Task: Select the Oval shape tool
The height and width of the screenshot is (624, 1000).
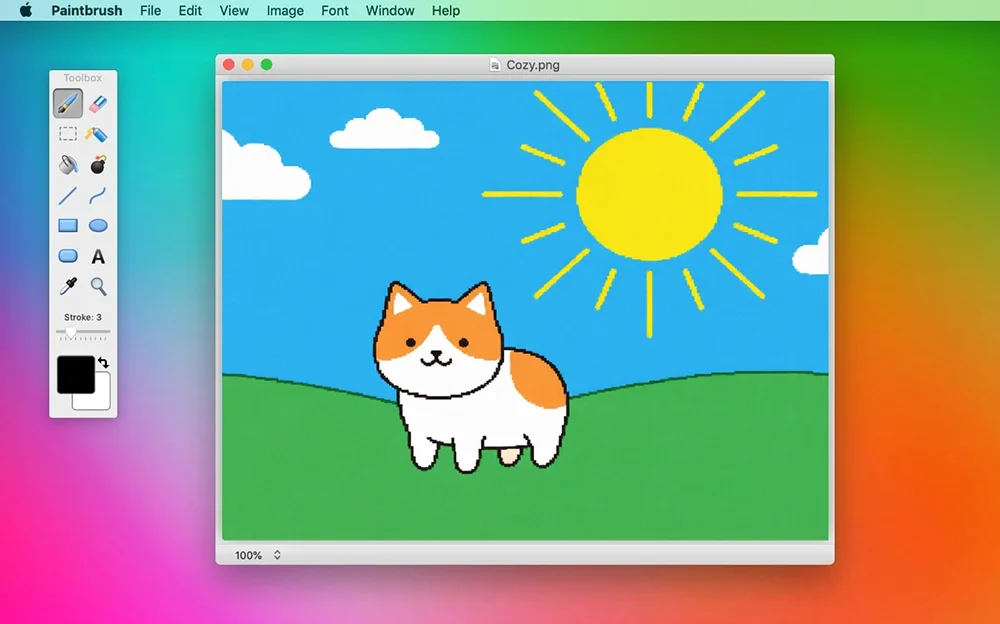Action: pyautogui.click(x=98, y=225)
